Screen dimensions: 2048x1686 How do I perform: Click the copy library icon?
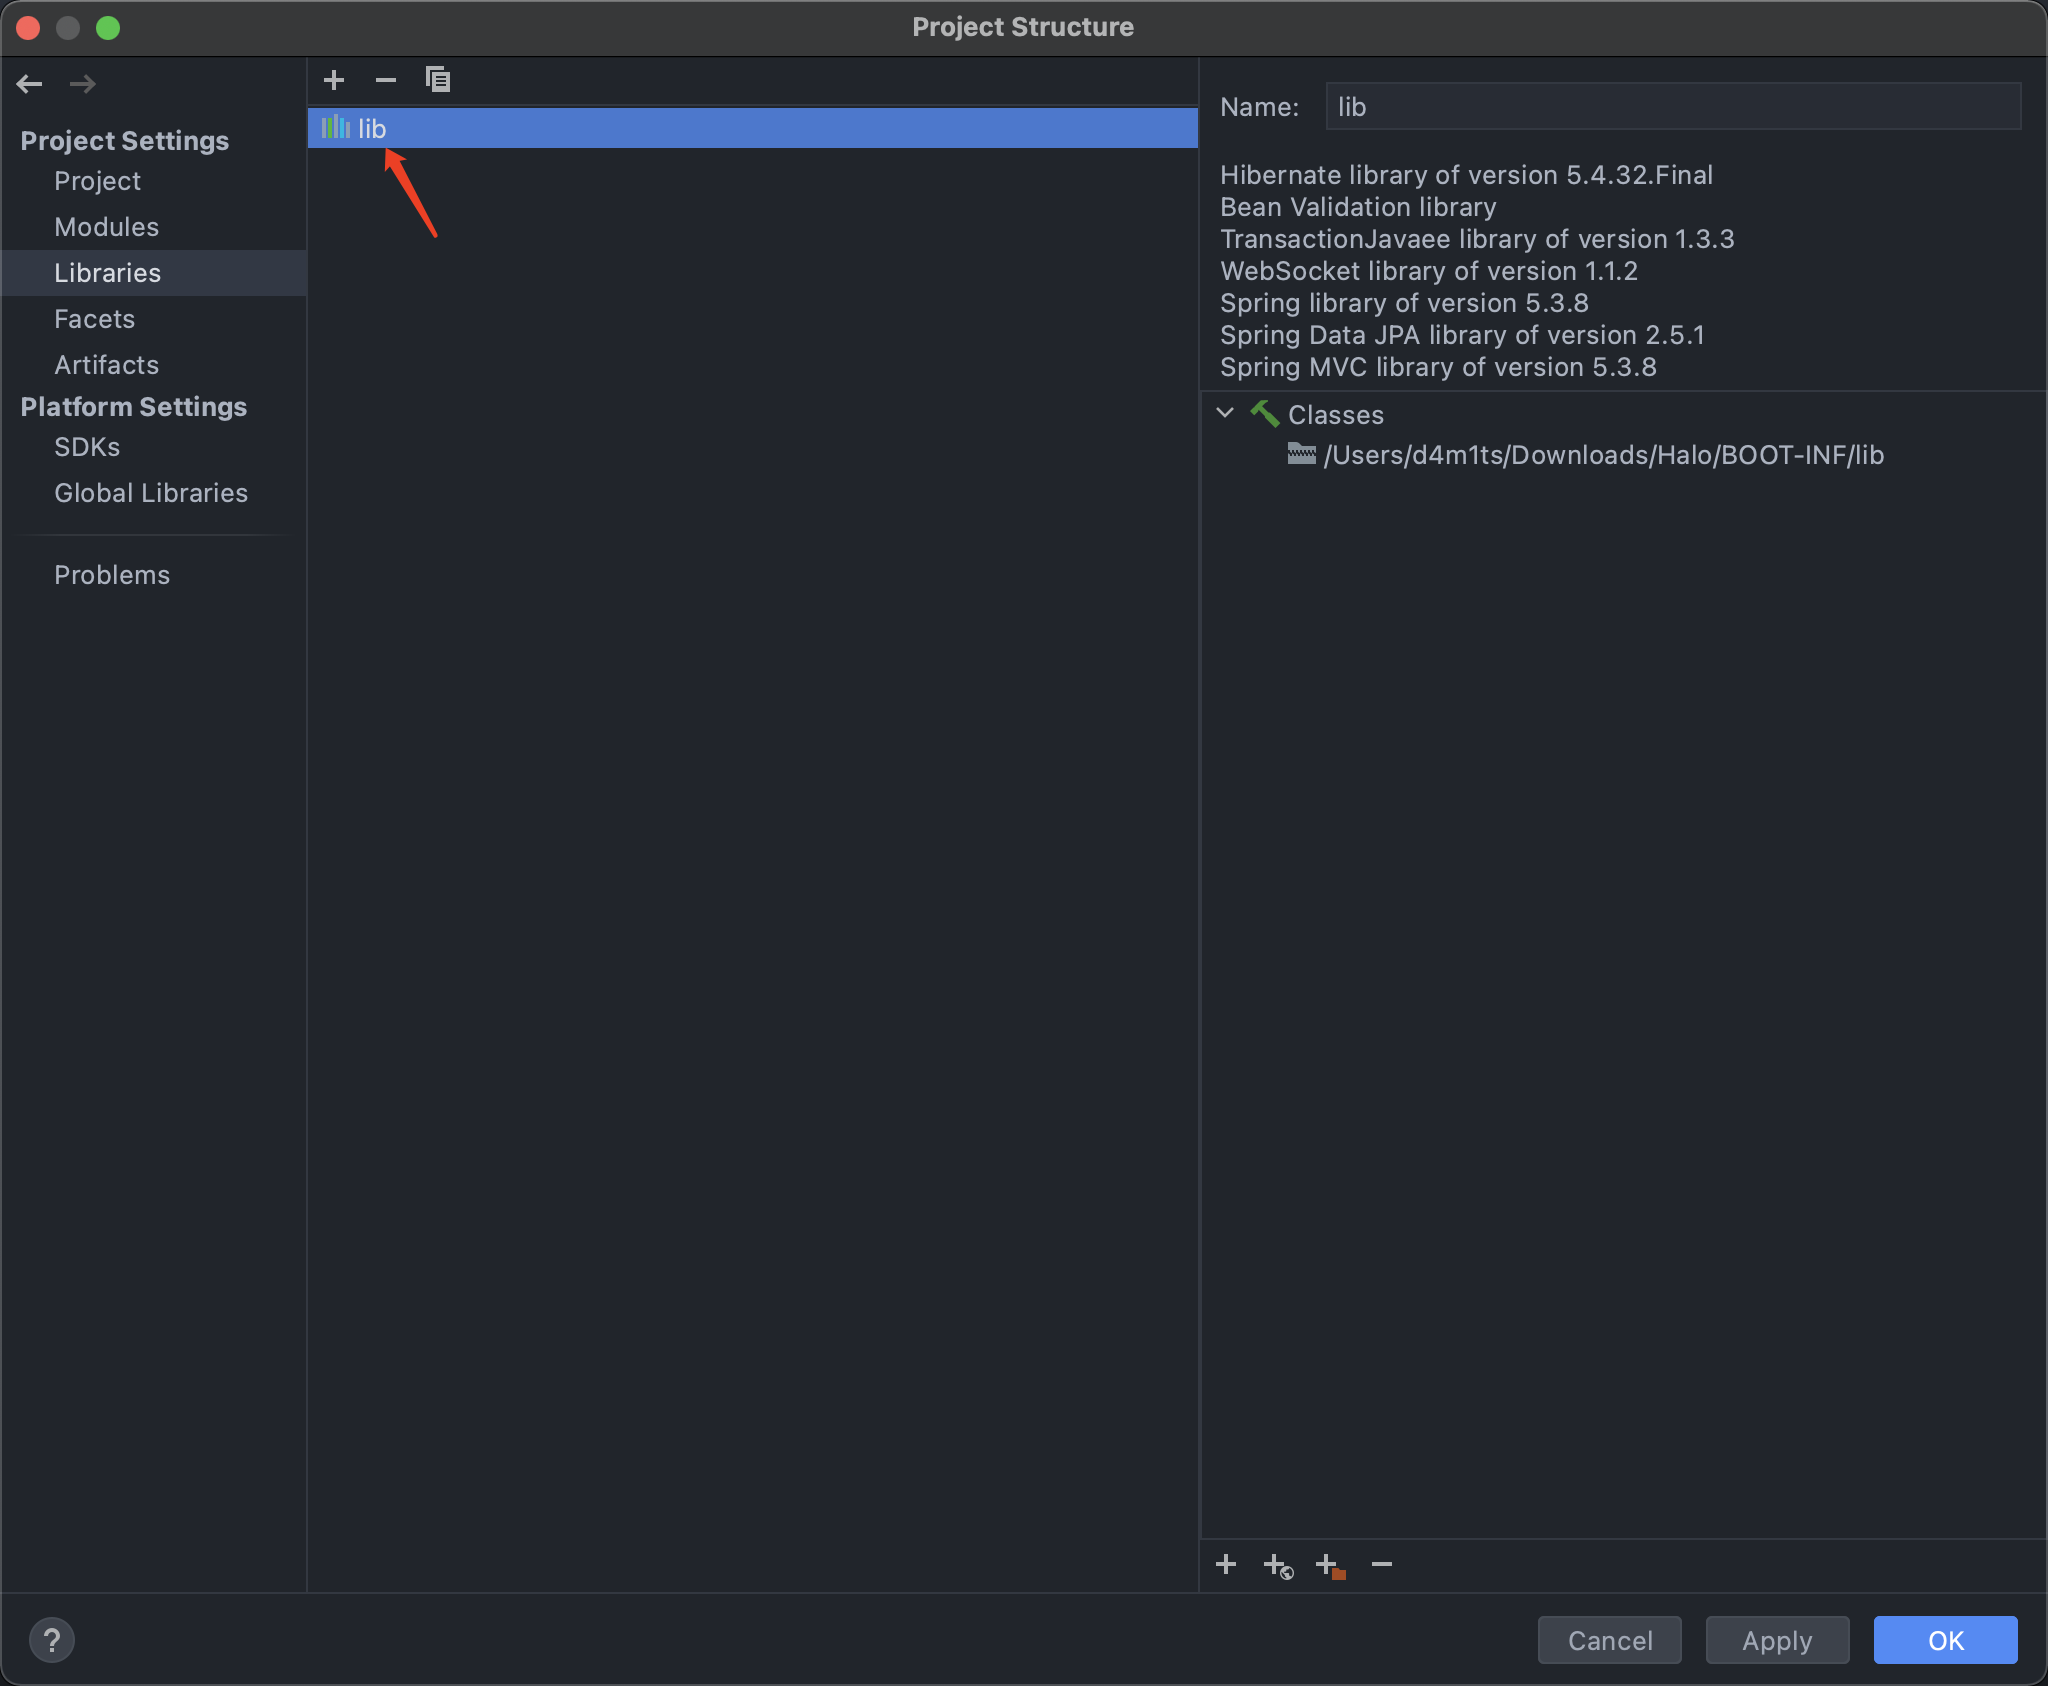438,80
